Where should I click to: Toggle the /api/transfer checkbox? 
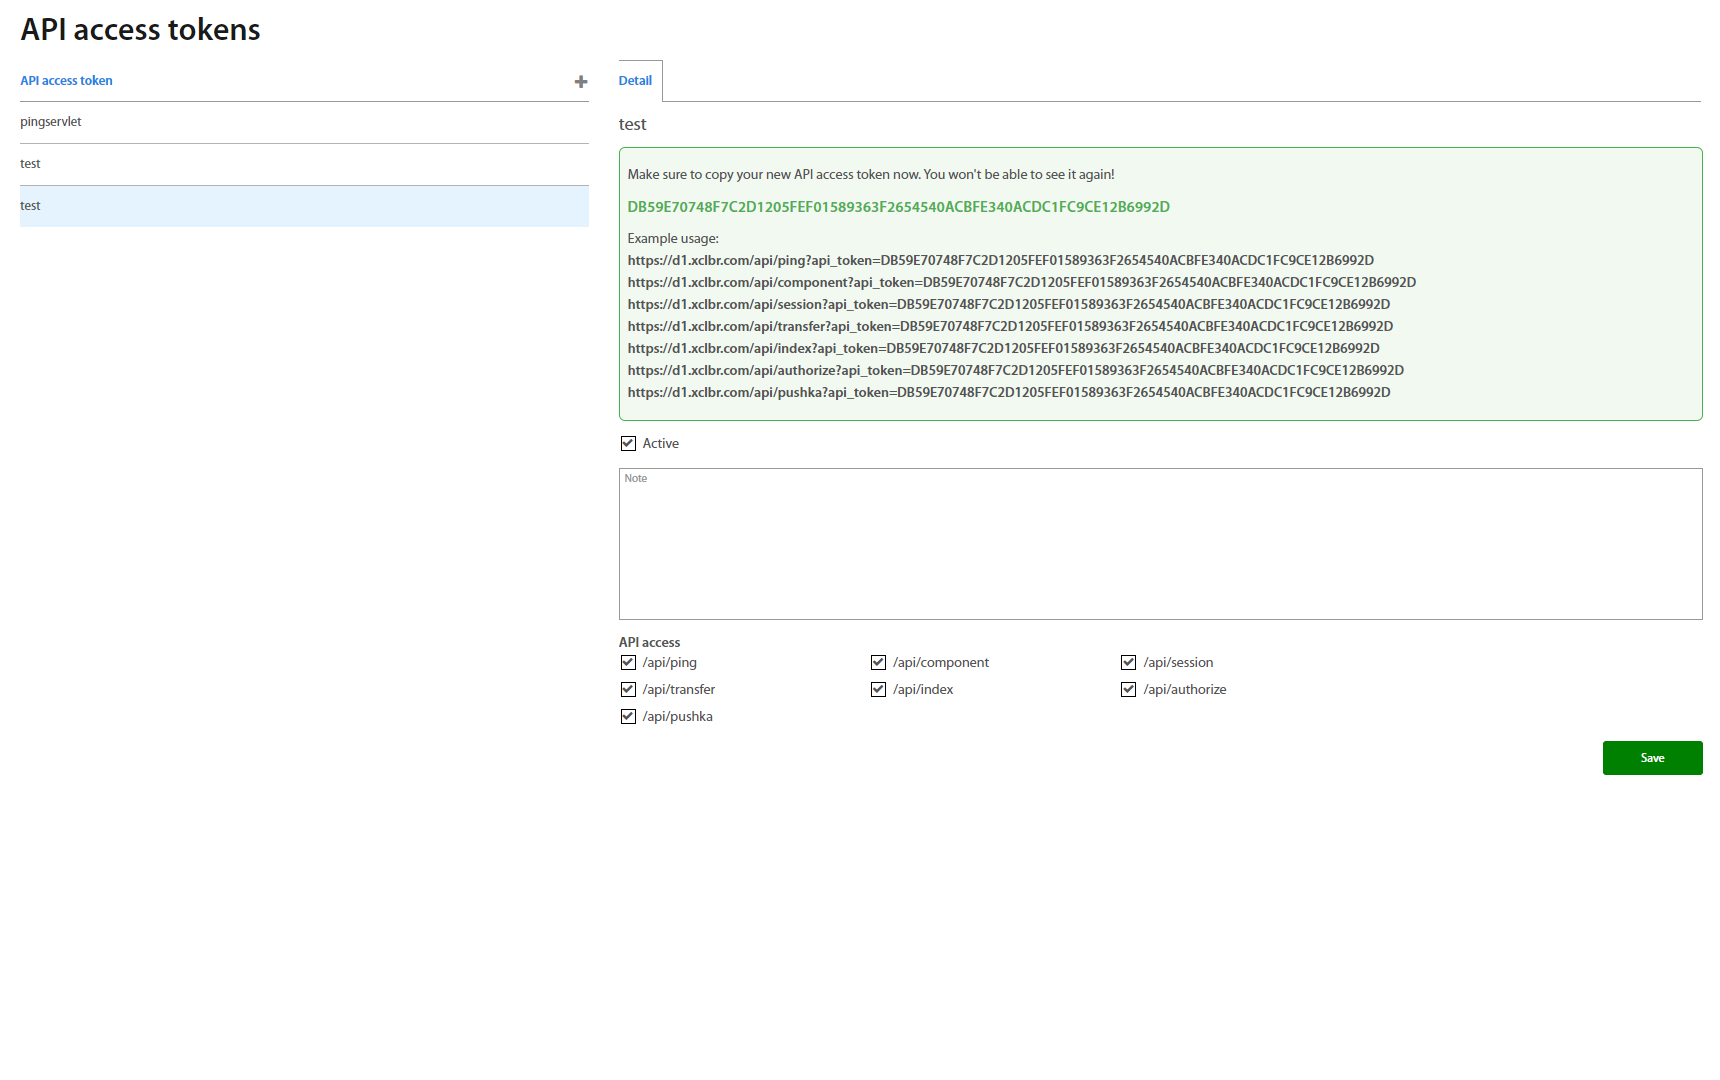pyautogui.click(x=628, y=690)
